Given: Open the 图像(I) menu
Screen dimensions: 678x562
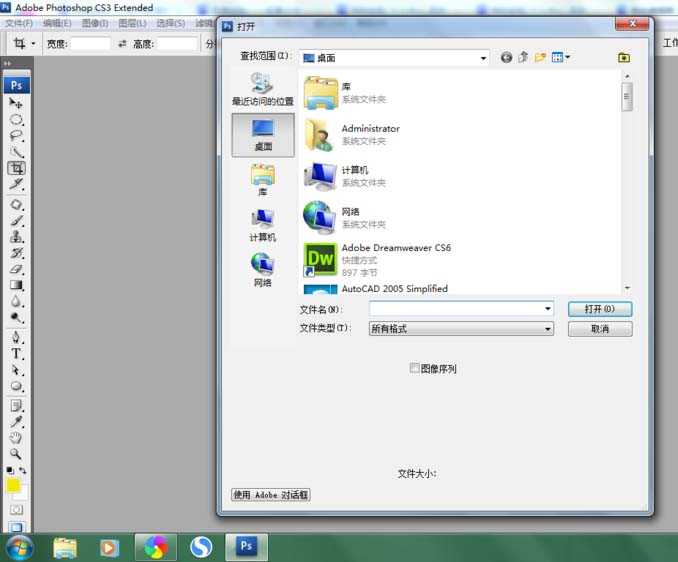Looking at the screenshot, I should (95, 23).
